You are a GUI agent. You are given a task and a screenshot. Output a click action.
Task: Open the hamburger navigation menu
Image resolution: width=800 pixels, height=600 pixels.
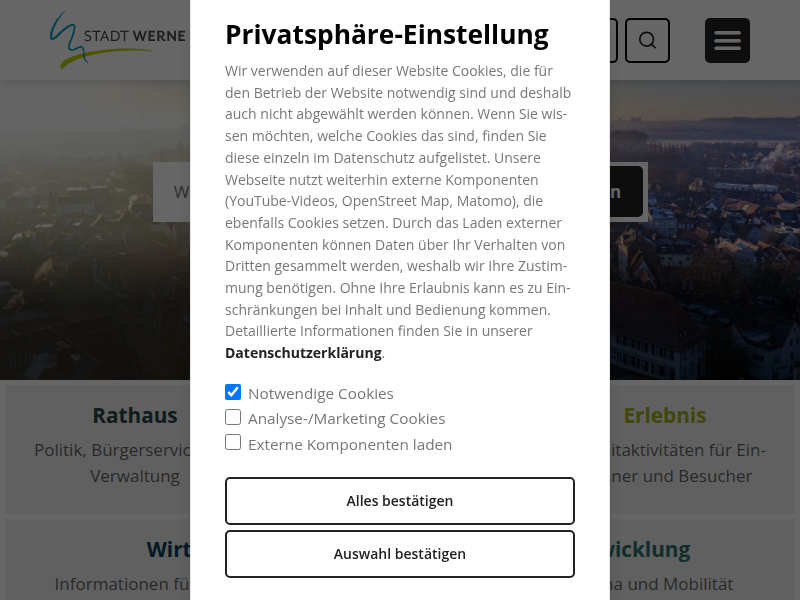(727, 40)
